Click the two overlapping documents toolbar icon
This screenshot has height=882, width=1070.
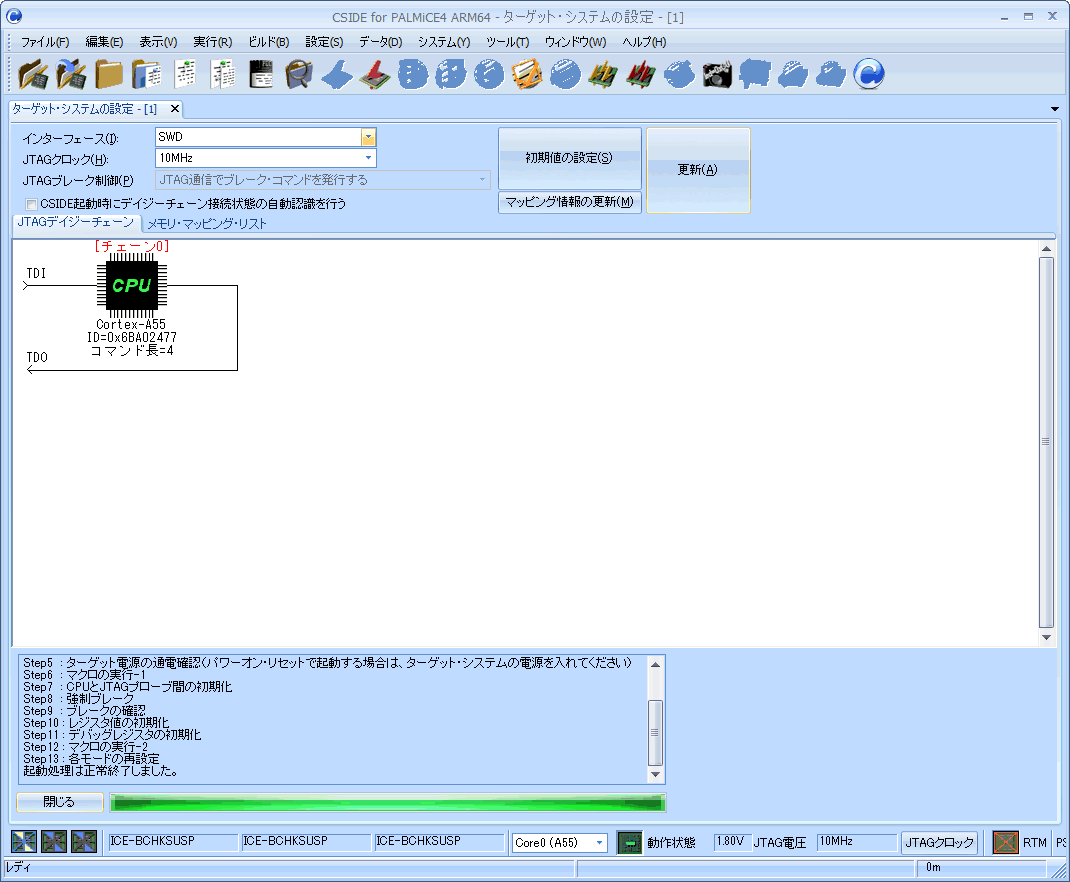pyautogui.click(x=223, y=74)
